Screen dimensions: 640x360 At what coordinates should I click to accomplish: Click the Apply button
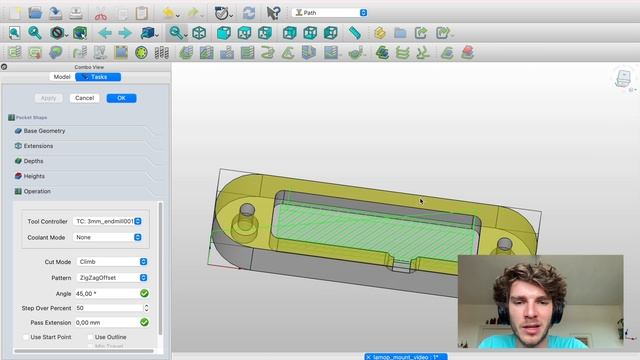pos(48,98)
